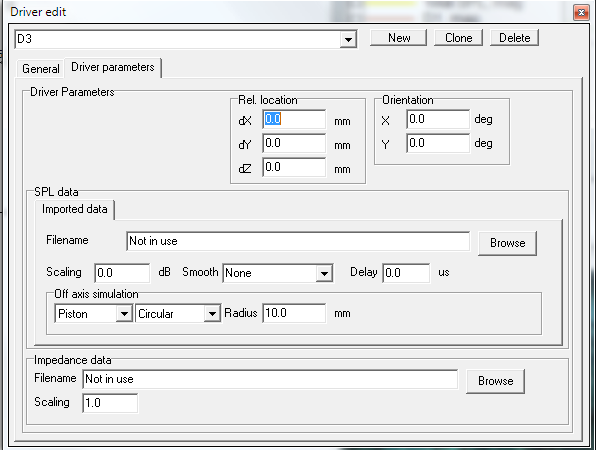The height and width of the screenshot is (450, 596).
Task: Click the Delay microseconds field
Action: click(406, 273)
